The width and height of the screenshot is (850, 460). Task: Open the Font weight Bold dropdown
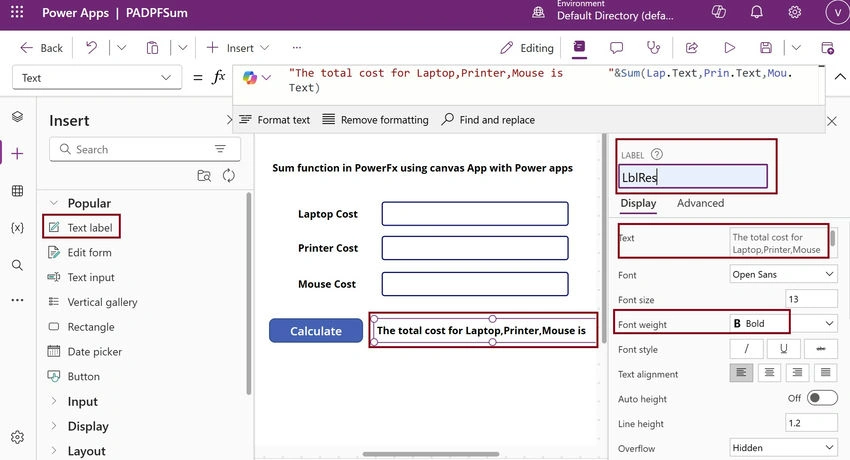(x=783, y=323)
